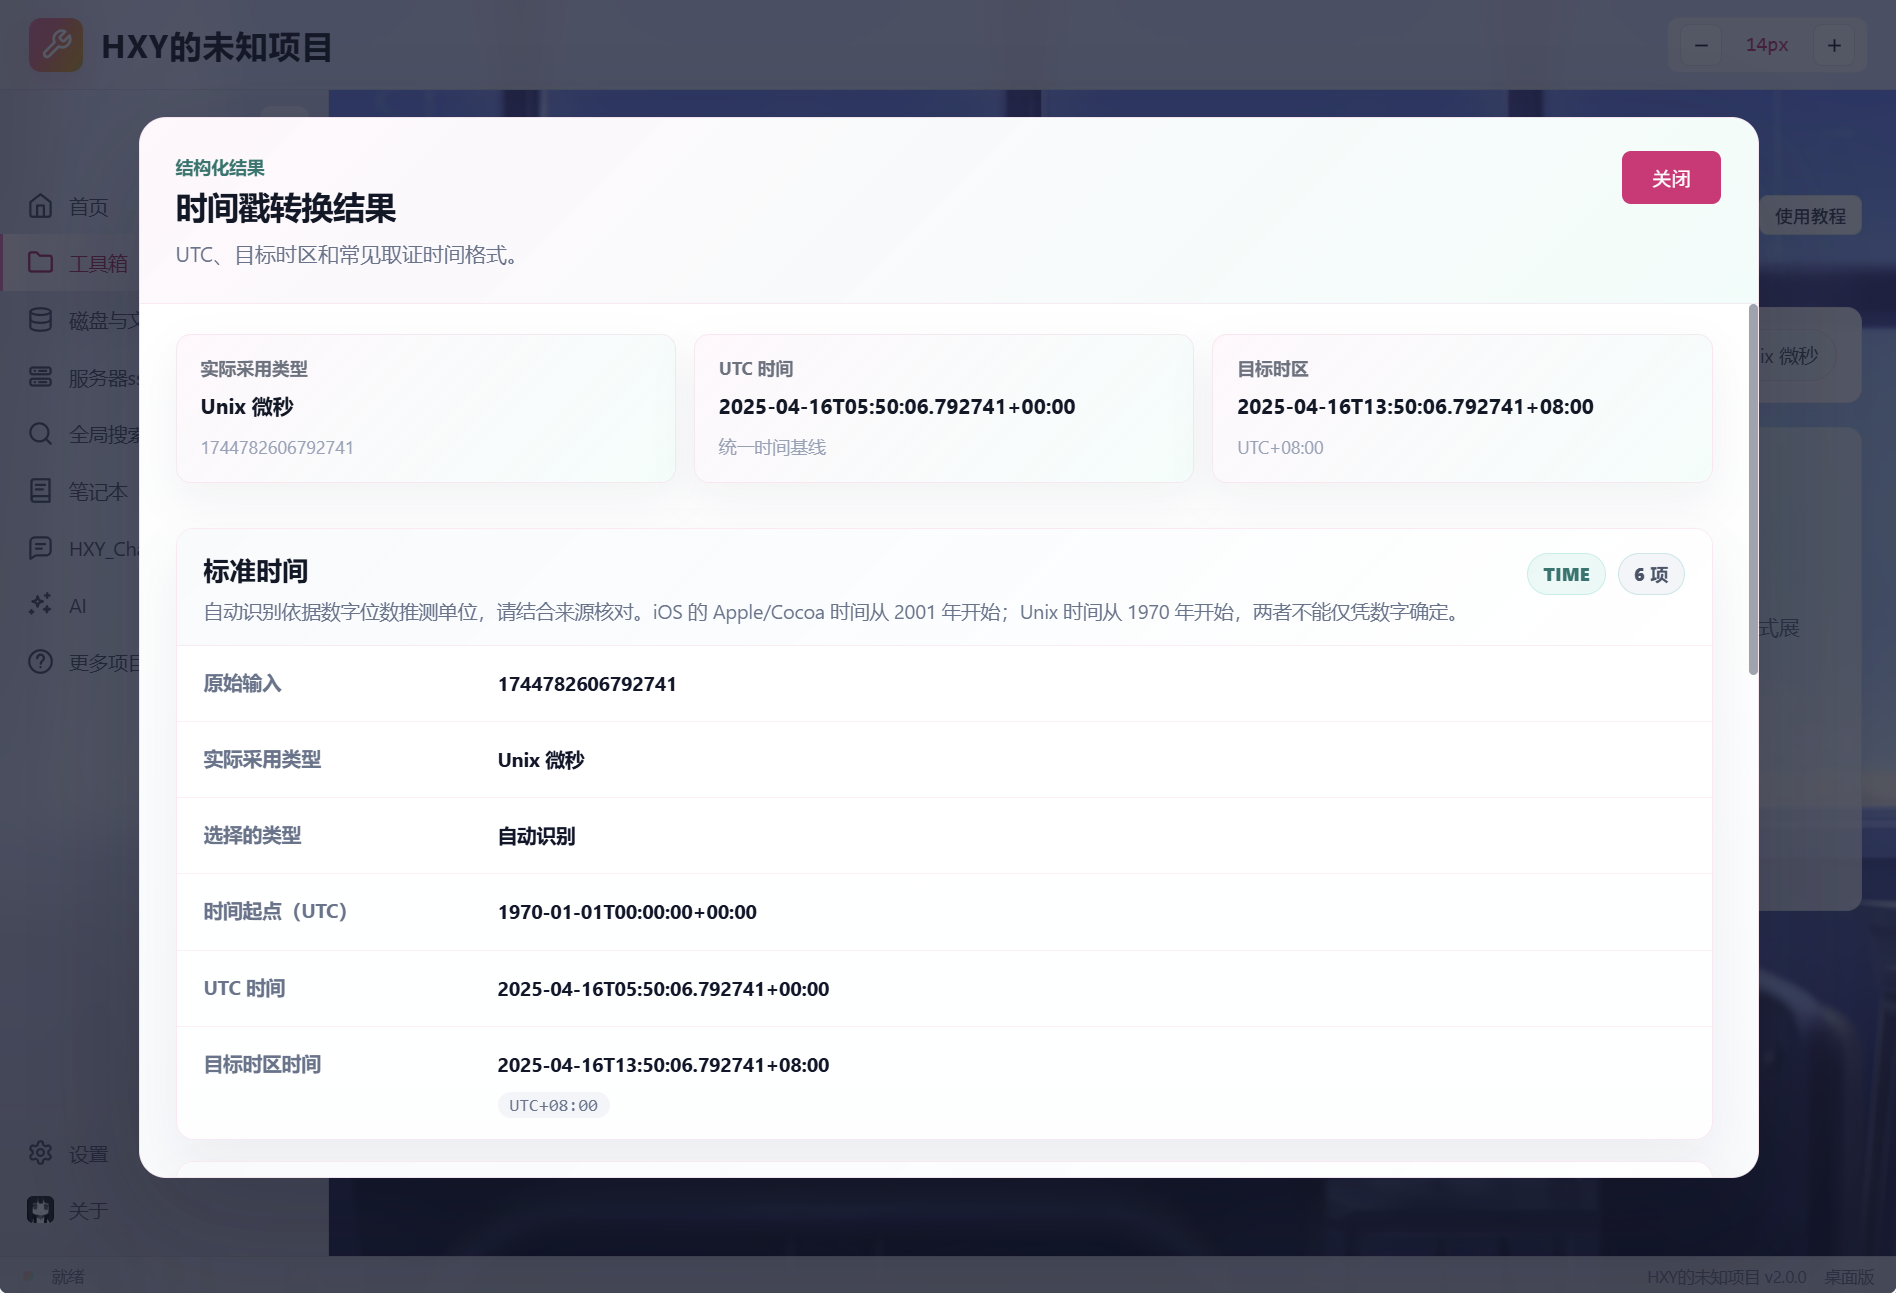Click the 统一时间基线 caption
This screenshot has height=1293, width=1896.
[772, 447]
